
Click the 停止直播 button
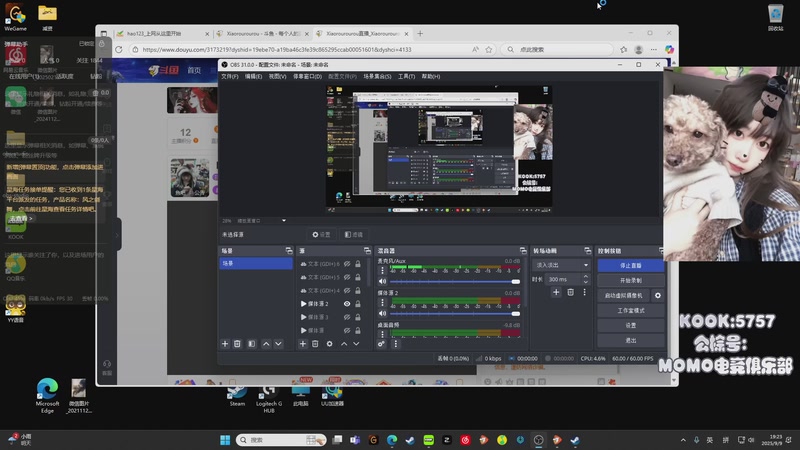[631, 265]
